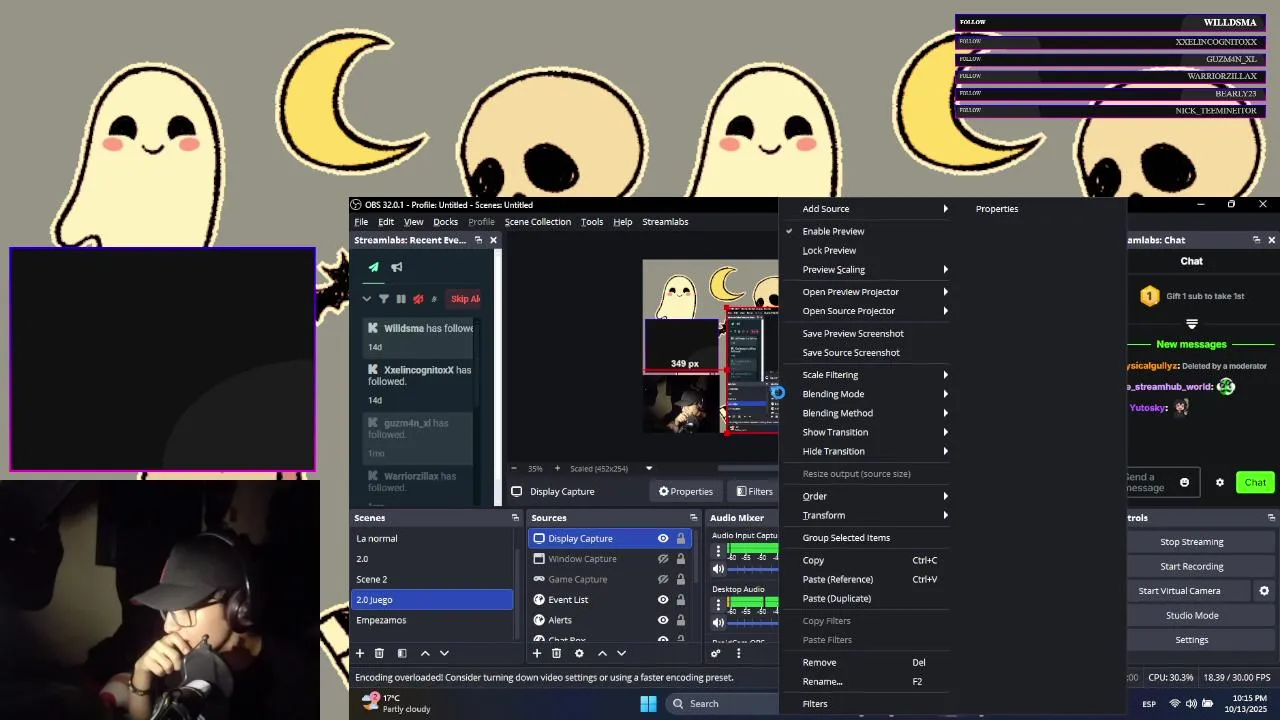The height and width of the screenshot is (720, 1280).
Task: Hide the Event List source
Action: (663, 600)
